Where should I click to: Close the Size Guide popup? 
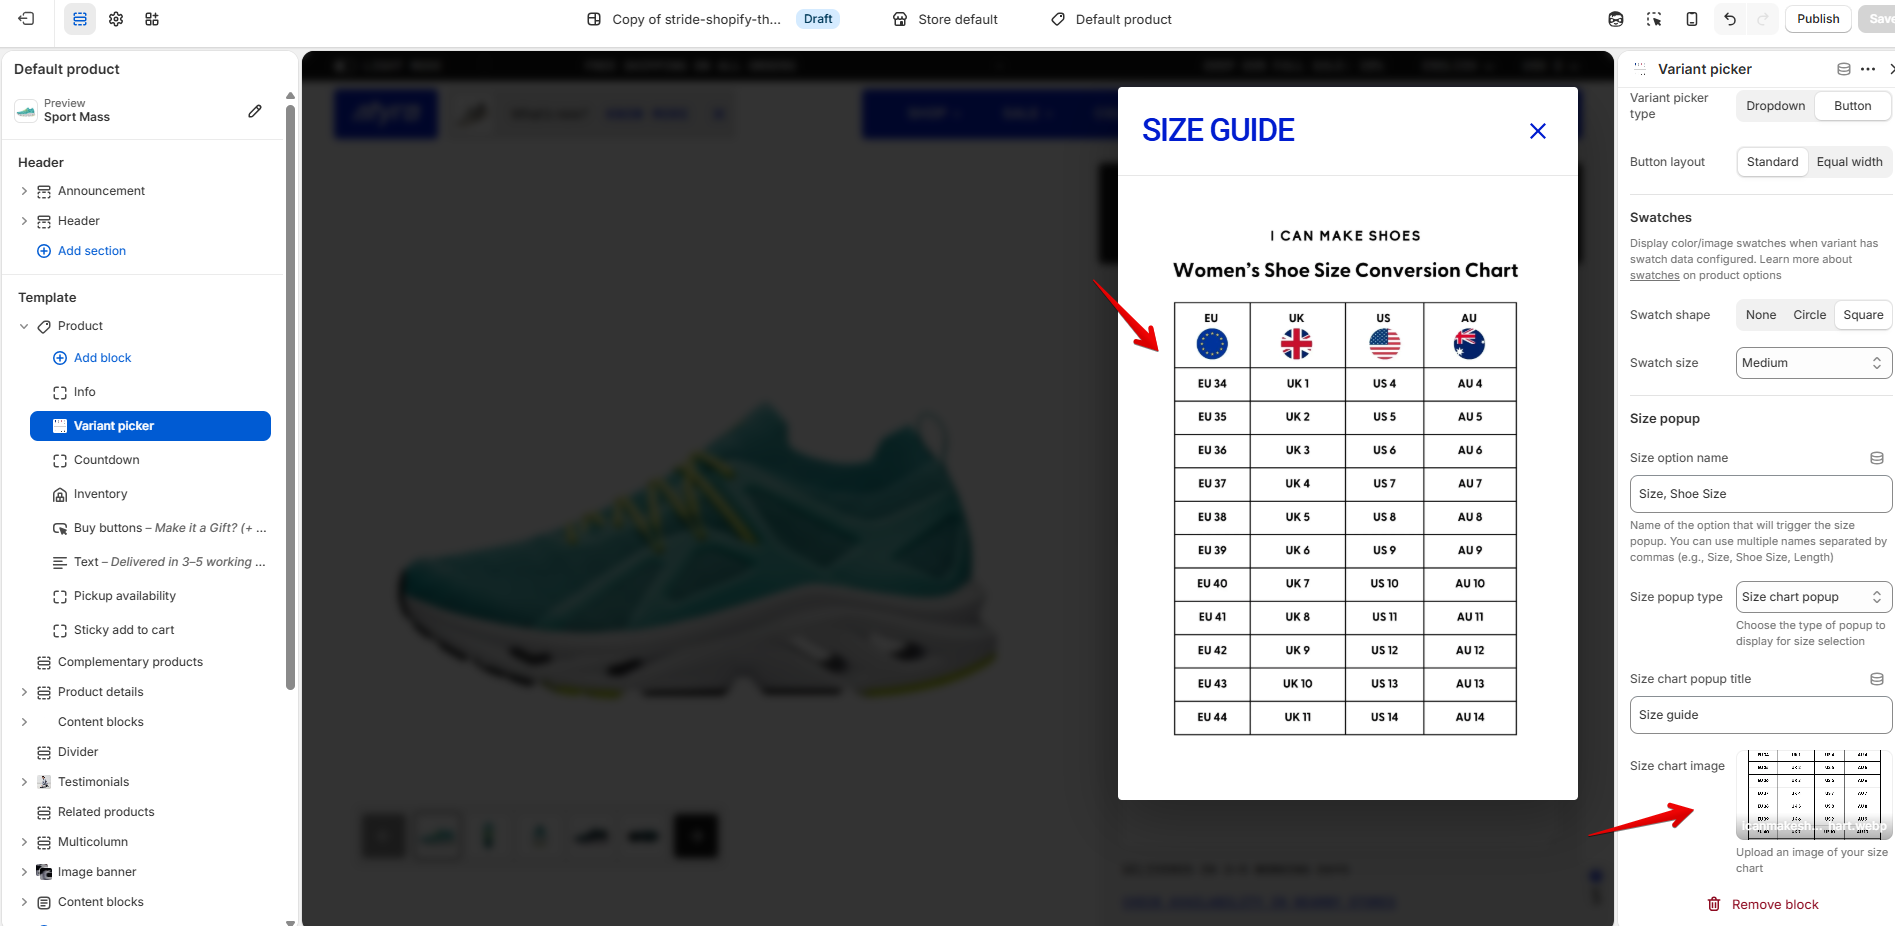(x=1538, y=131)
